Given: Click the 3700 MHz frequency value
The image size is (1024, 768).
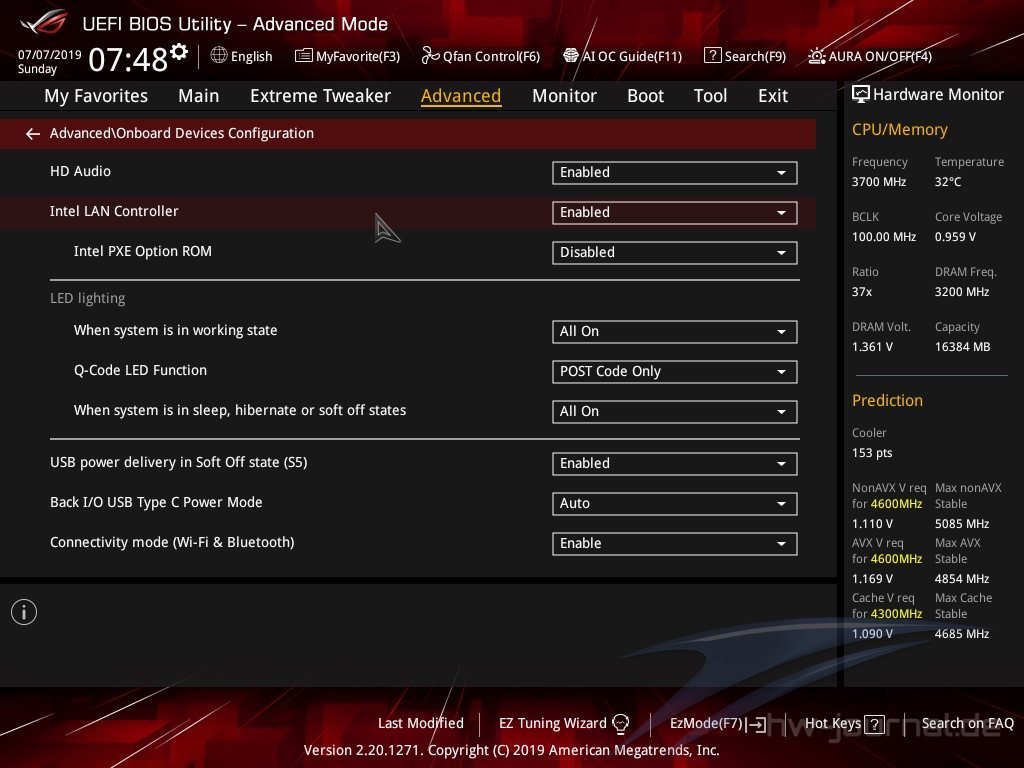Looking at the screenshot, I should (879, 182).
